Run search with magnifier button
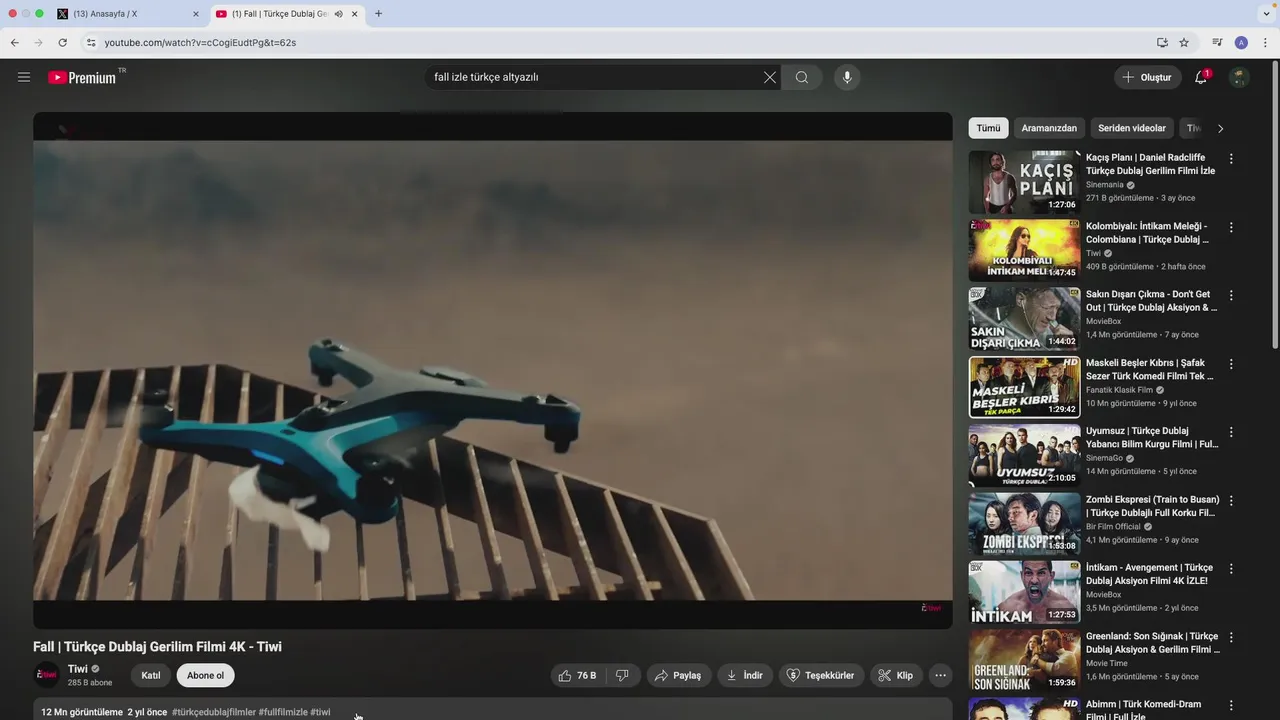The height and width of the screenshot is (720, 1280). click(x=802, y=77)
